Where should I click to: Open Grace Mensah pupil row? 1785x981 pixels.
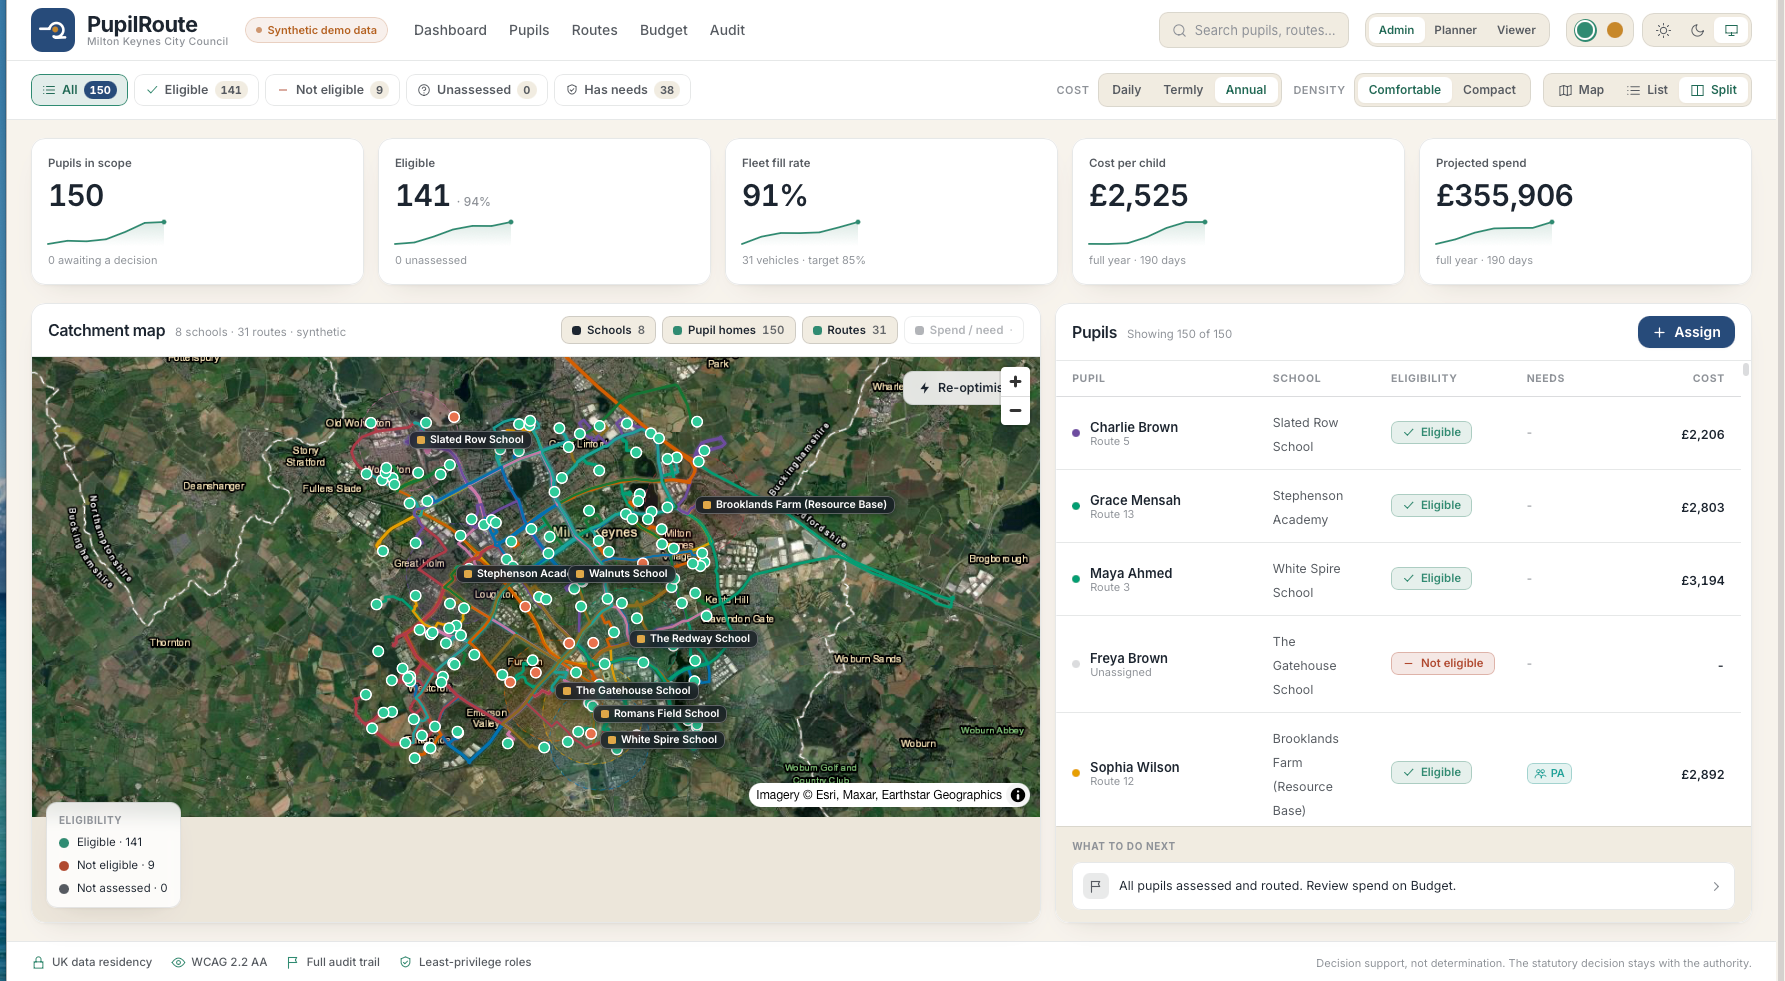click(1398, 506)
